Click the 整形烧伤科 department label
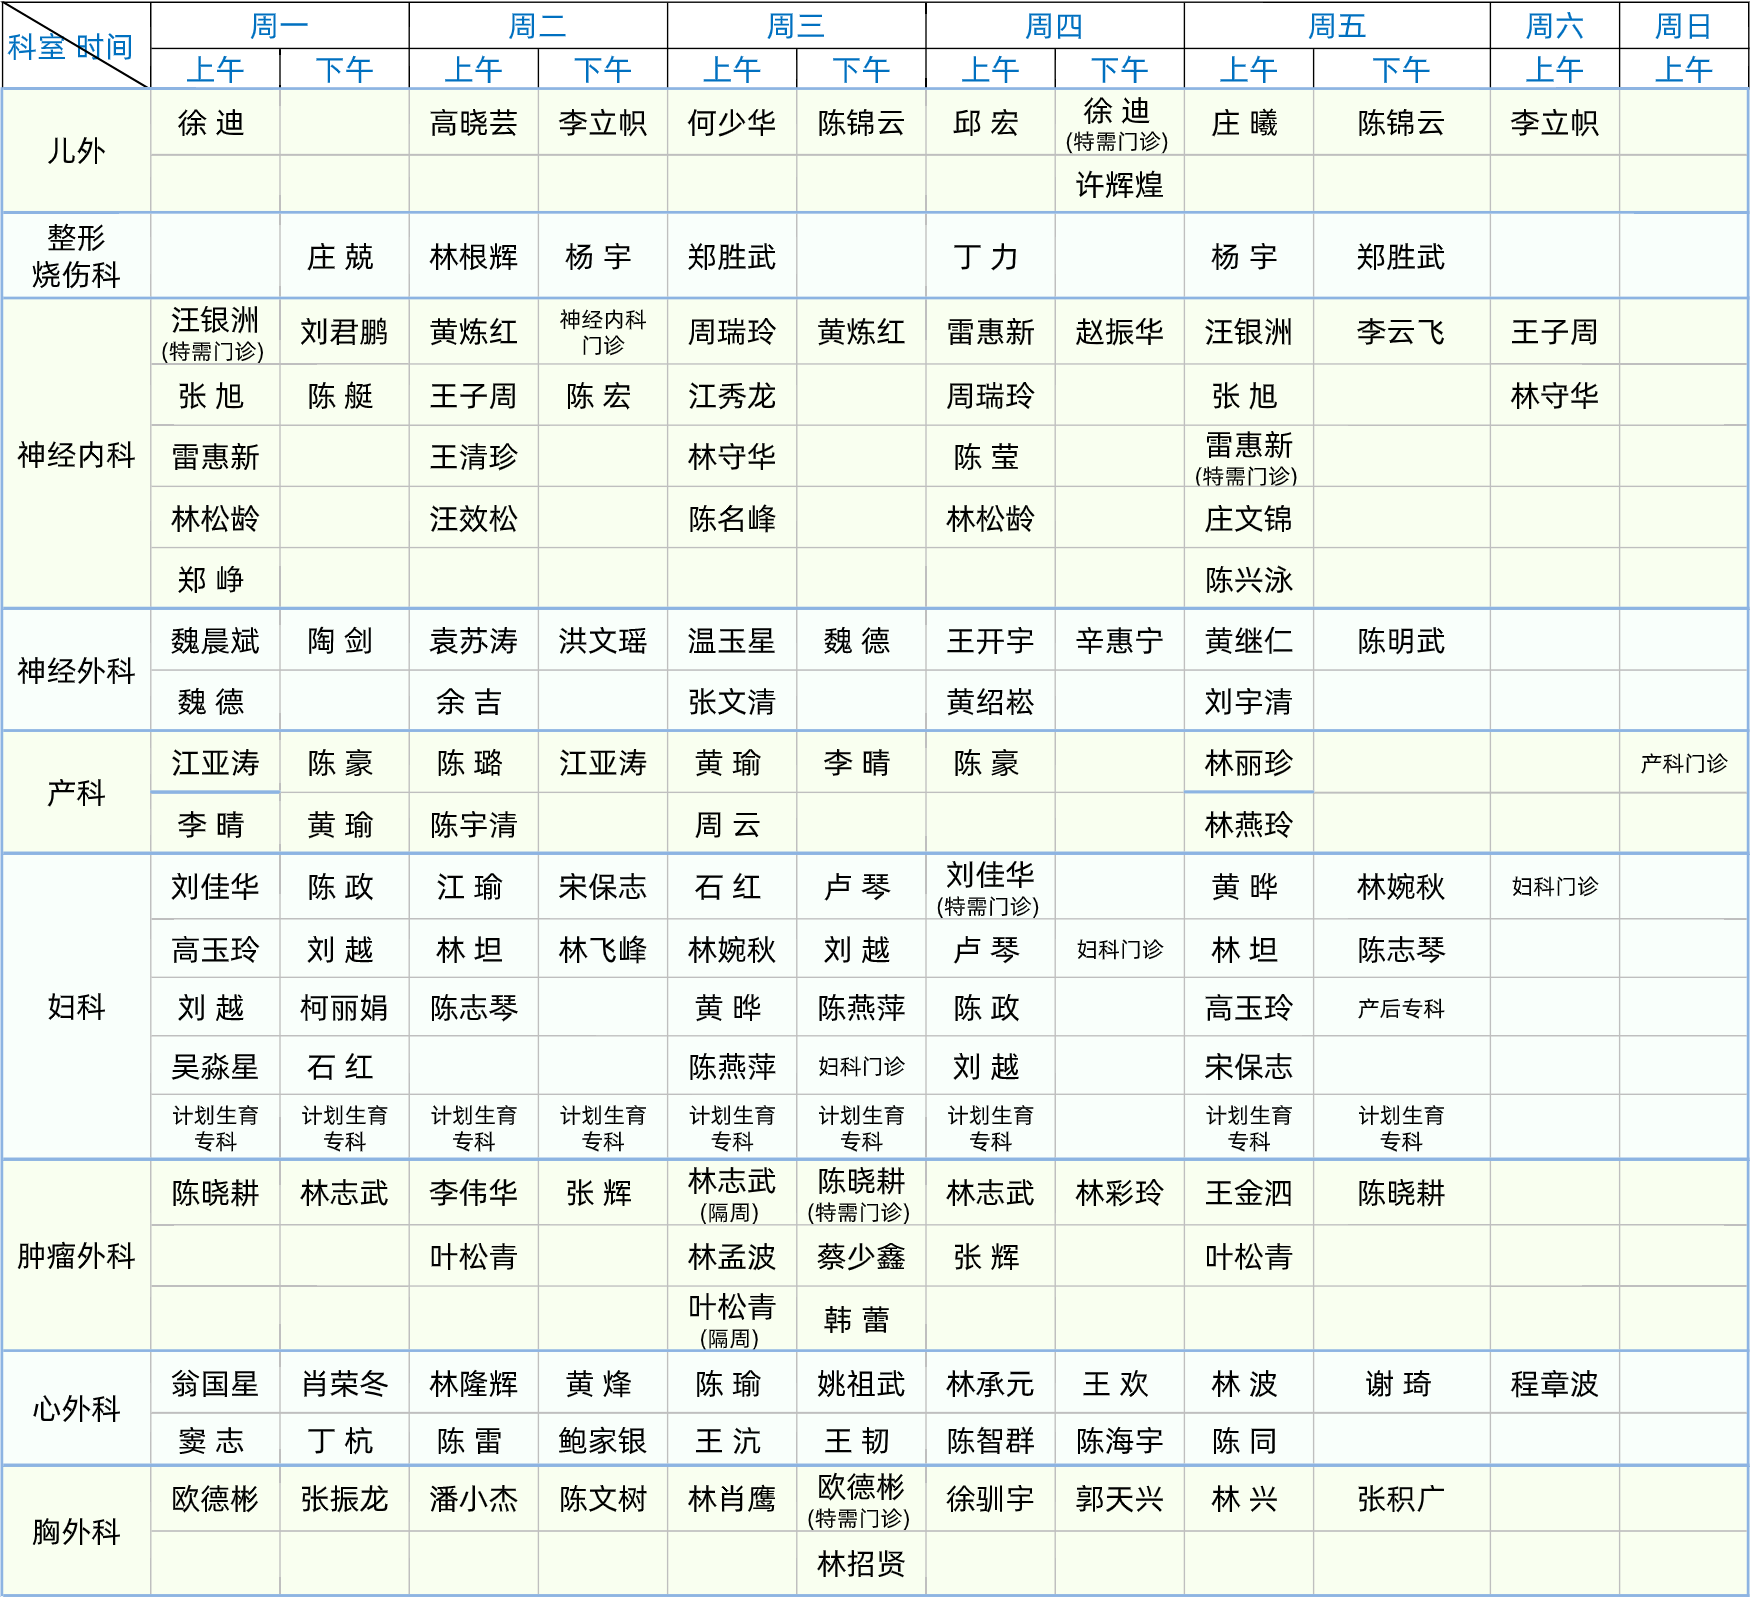The image size is (1750, 1597). [76, 256]
